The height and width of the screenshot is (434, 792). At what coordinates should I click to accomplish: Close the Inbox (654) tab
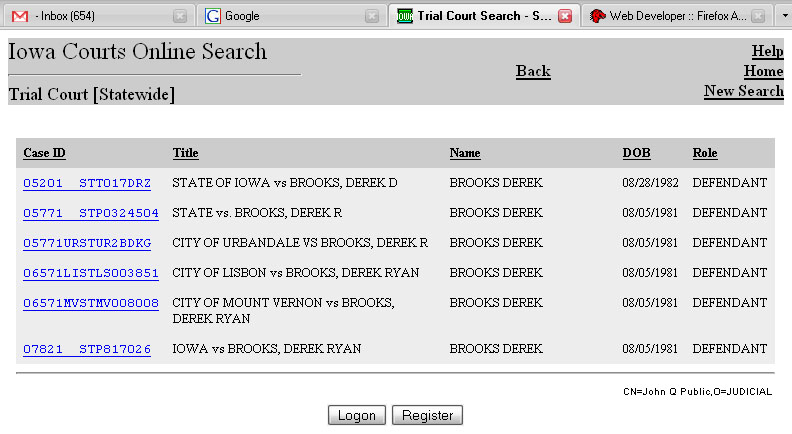pyautogui.click(x=179, y=16)
